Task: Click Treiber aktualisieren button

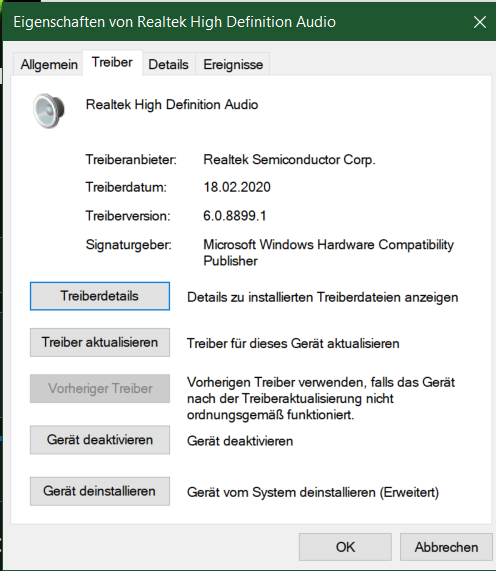Action: click(100, 342)
